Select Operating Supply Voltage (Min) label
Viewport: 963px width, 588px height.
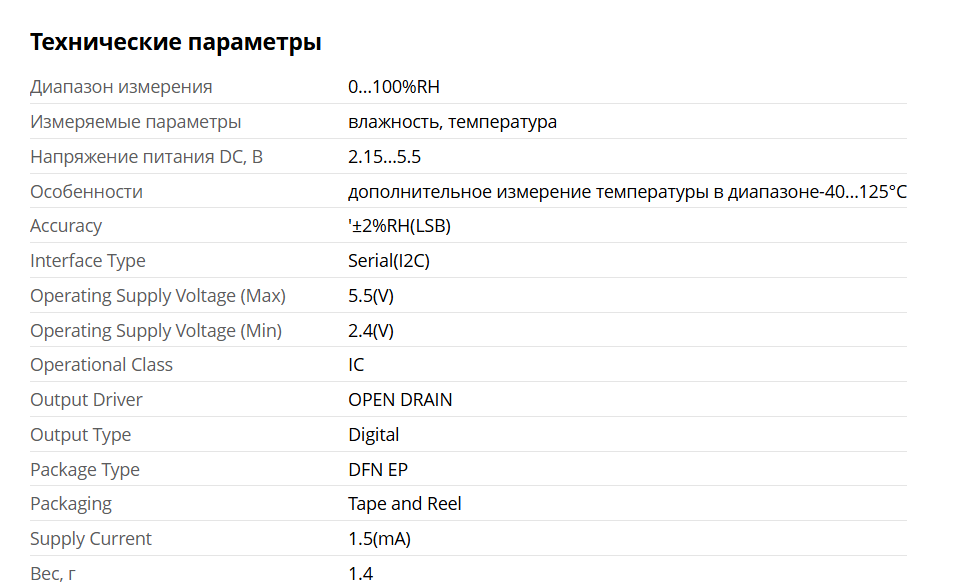(156, 331)
